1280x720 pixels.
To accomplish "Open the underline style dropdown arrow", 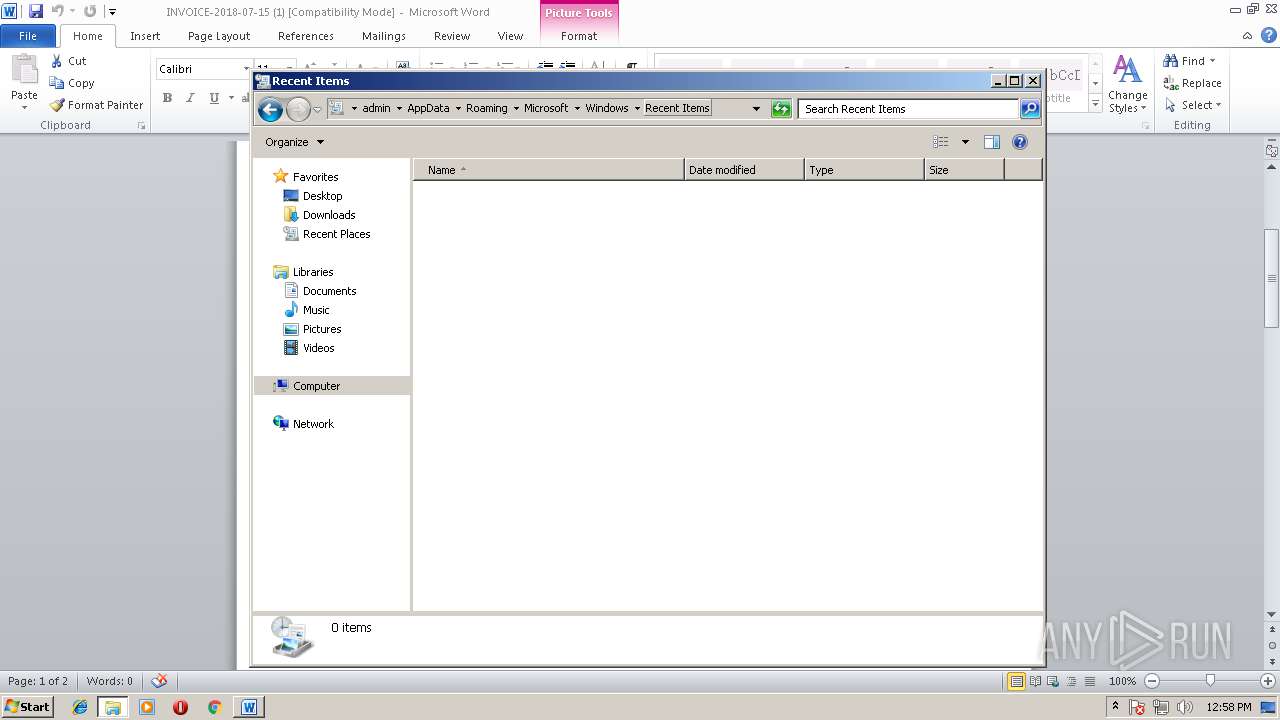I will 231,98.
